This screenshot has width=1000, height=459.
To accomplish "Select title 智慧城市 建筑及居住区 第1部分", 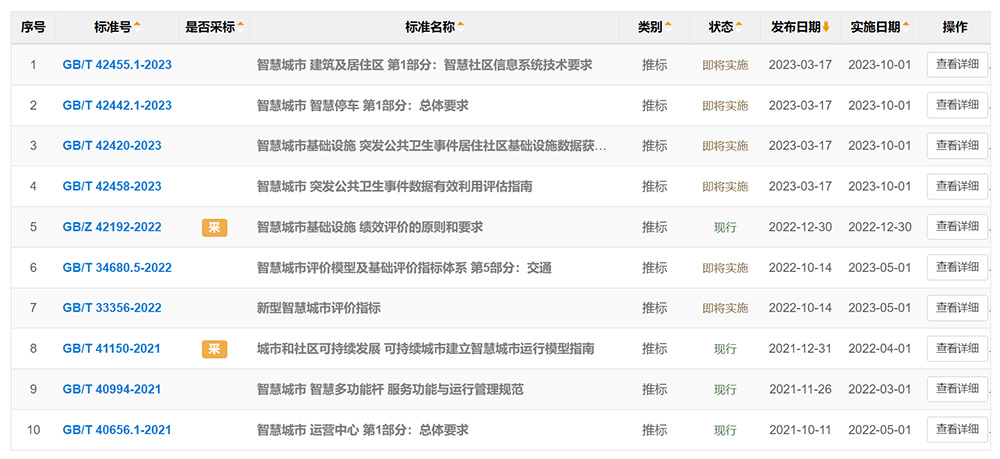I will point(425,65).
